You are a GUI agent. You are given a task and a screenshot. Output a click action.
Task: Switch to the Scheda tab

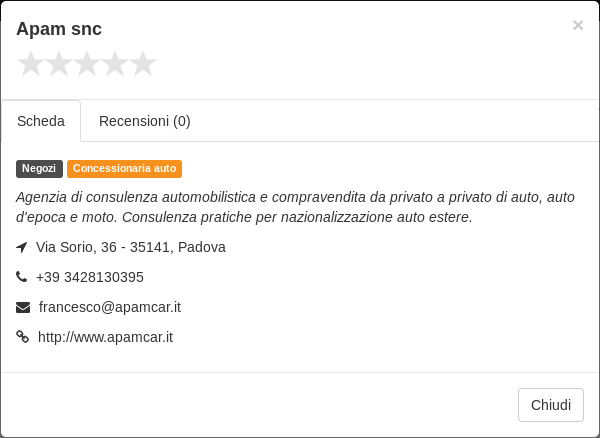(41, 121)
